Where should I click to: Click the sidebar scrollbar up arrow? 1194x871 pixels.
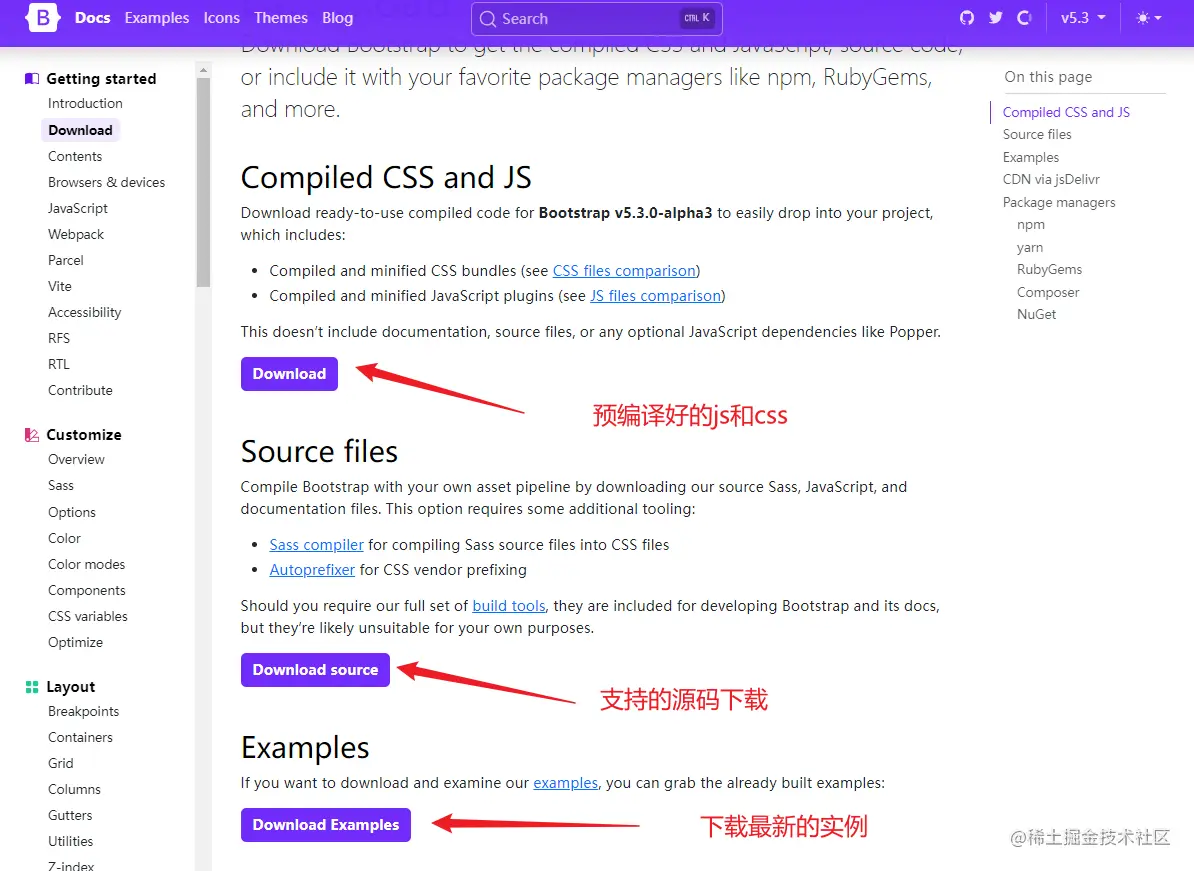coord(203,70)
